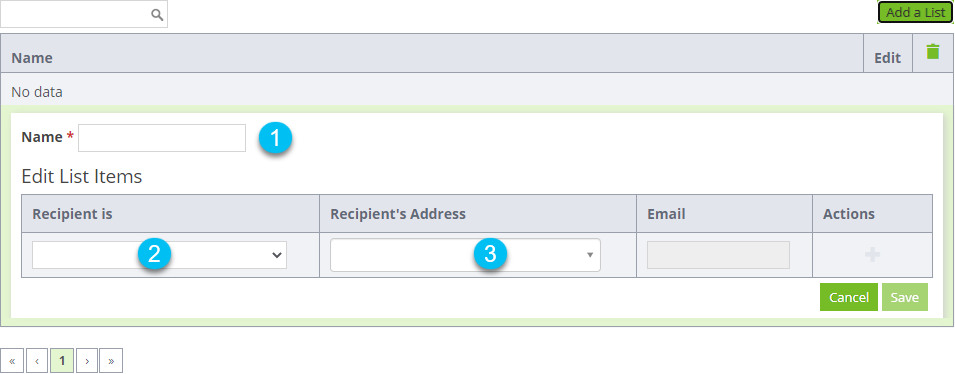This screenshot has width=955, height=374.
Task: Select page 1 in pagination
Action: (x=62, y=361)
